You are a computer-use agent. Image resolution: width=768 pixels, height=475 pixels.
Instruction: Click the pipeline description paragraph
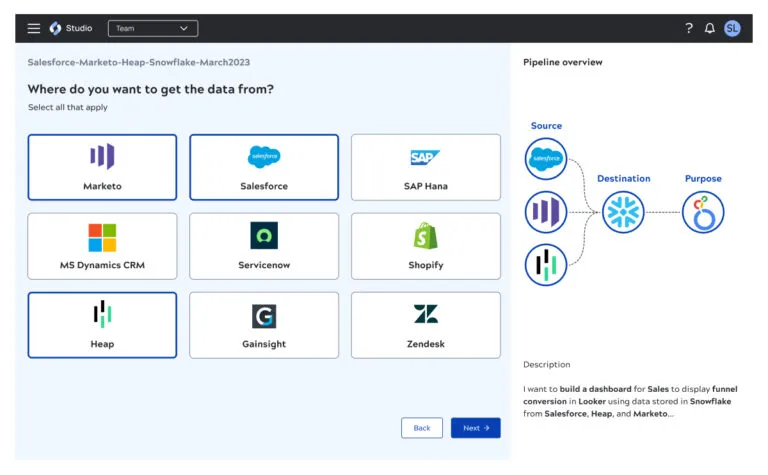coord(630,401)
